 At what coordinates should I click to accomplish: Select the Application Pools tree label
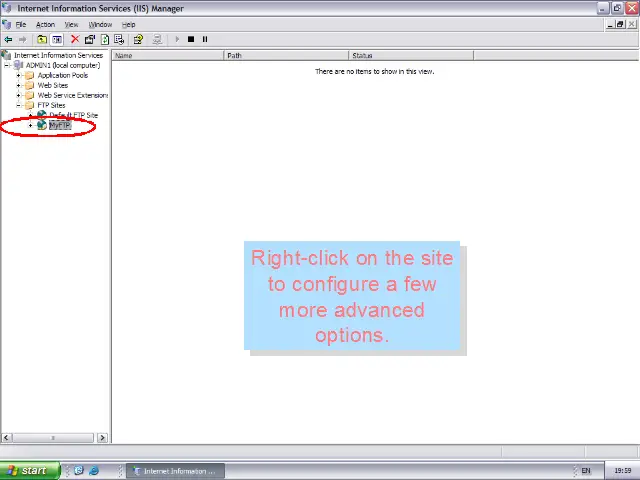click(x=63, y=75)
